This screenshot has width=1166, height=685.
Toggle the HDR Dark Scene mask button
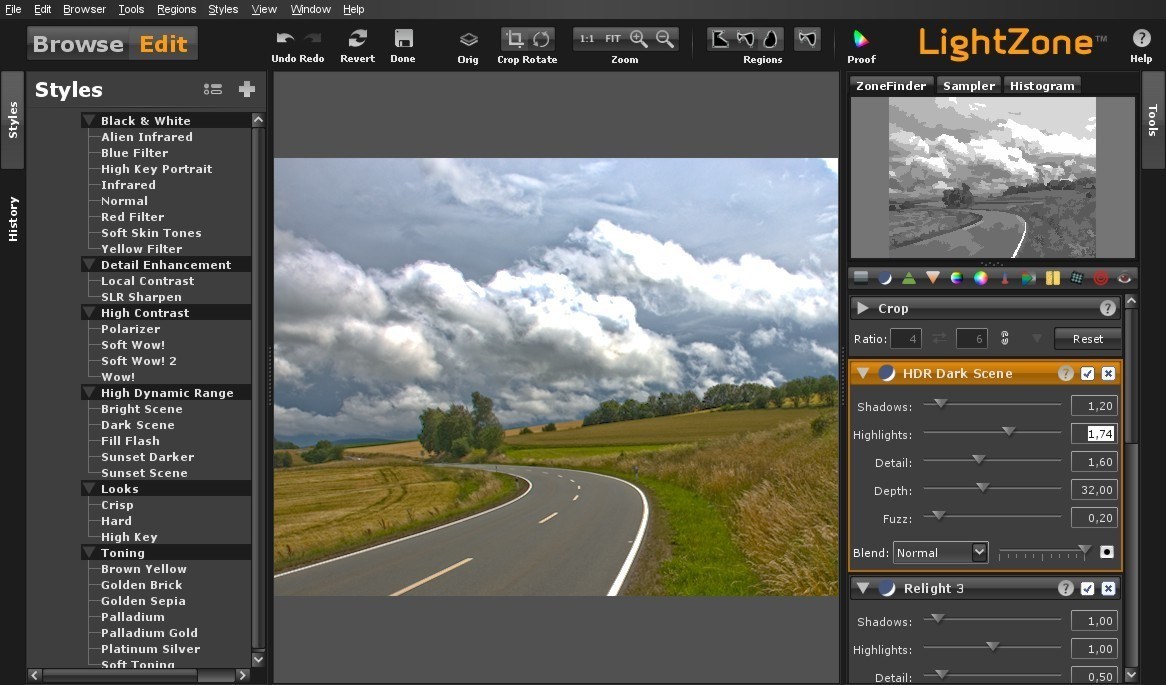[1107, 552]
